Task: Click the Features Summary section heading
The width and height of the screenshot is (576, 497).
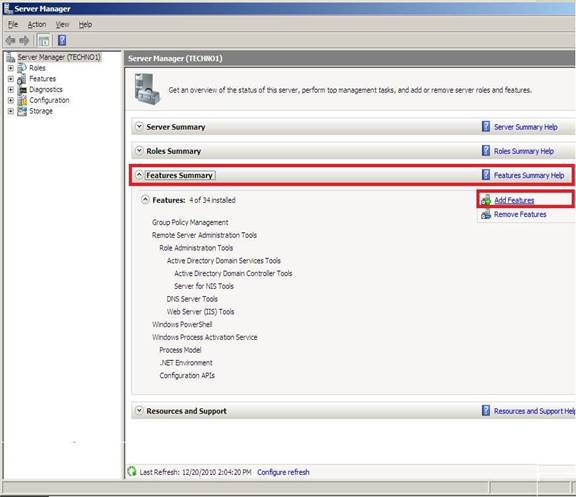Action: 179,175
